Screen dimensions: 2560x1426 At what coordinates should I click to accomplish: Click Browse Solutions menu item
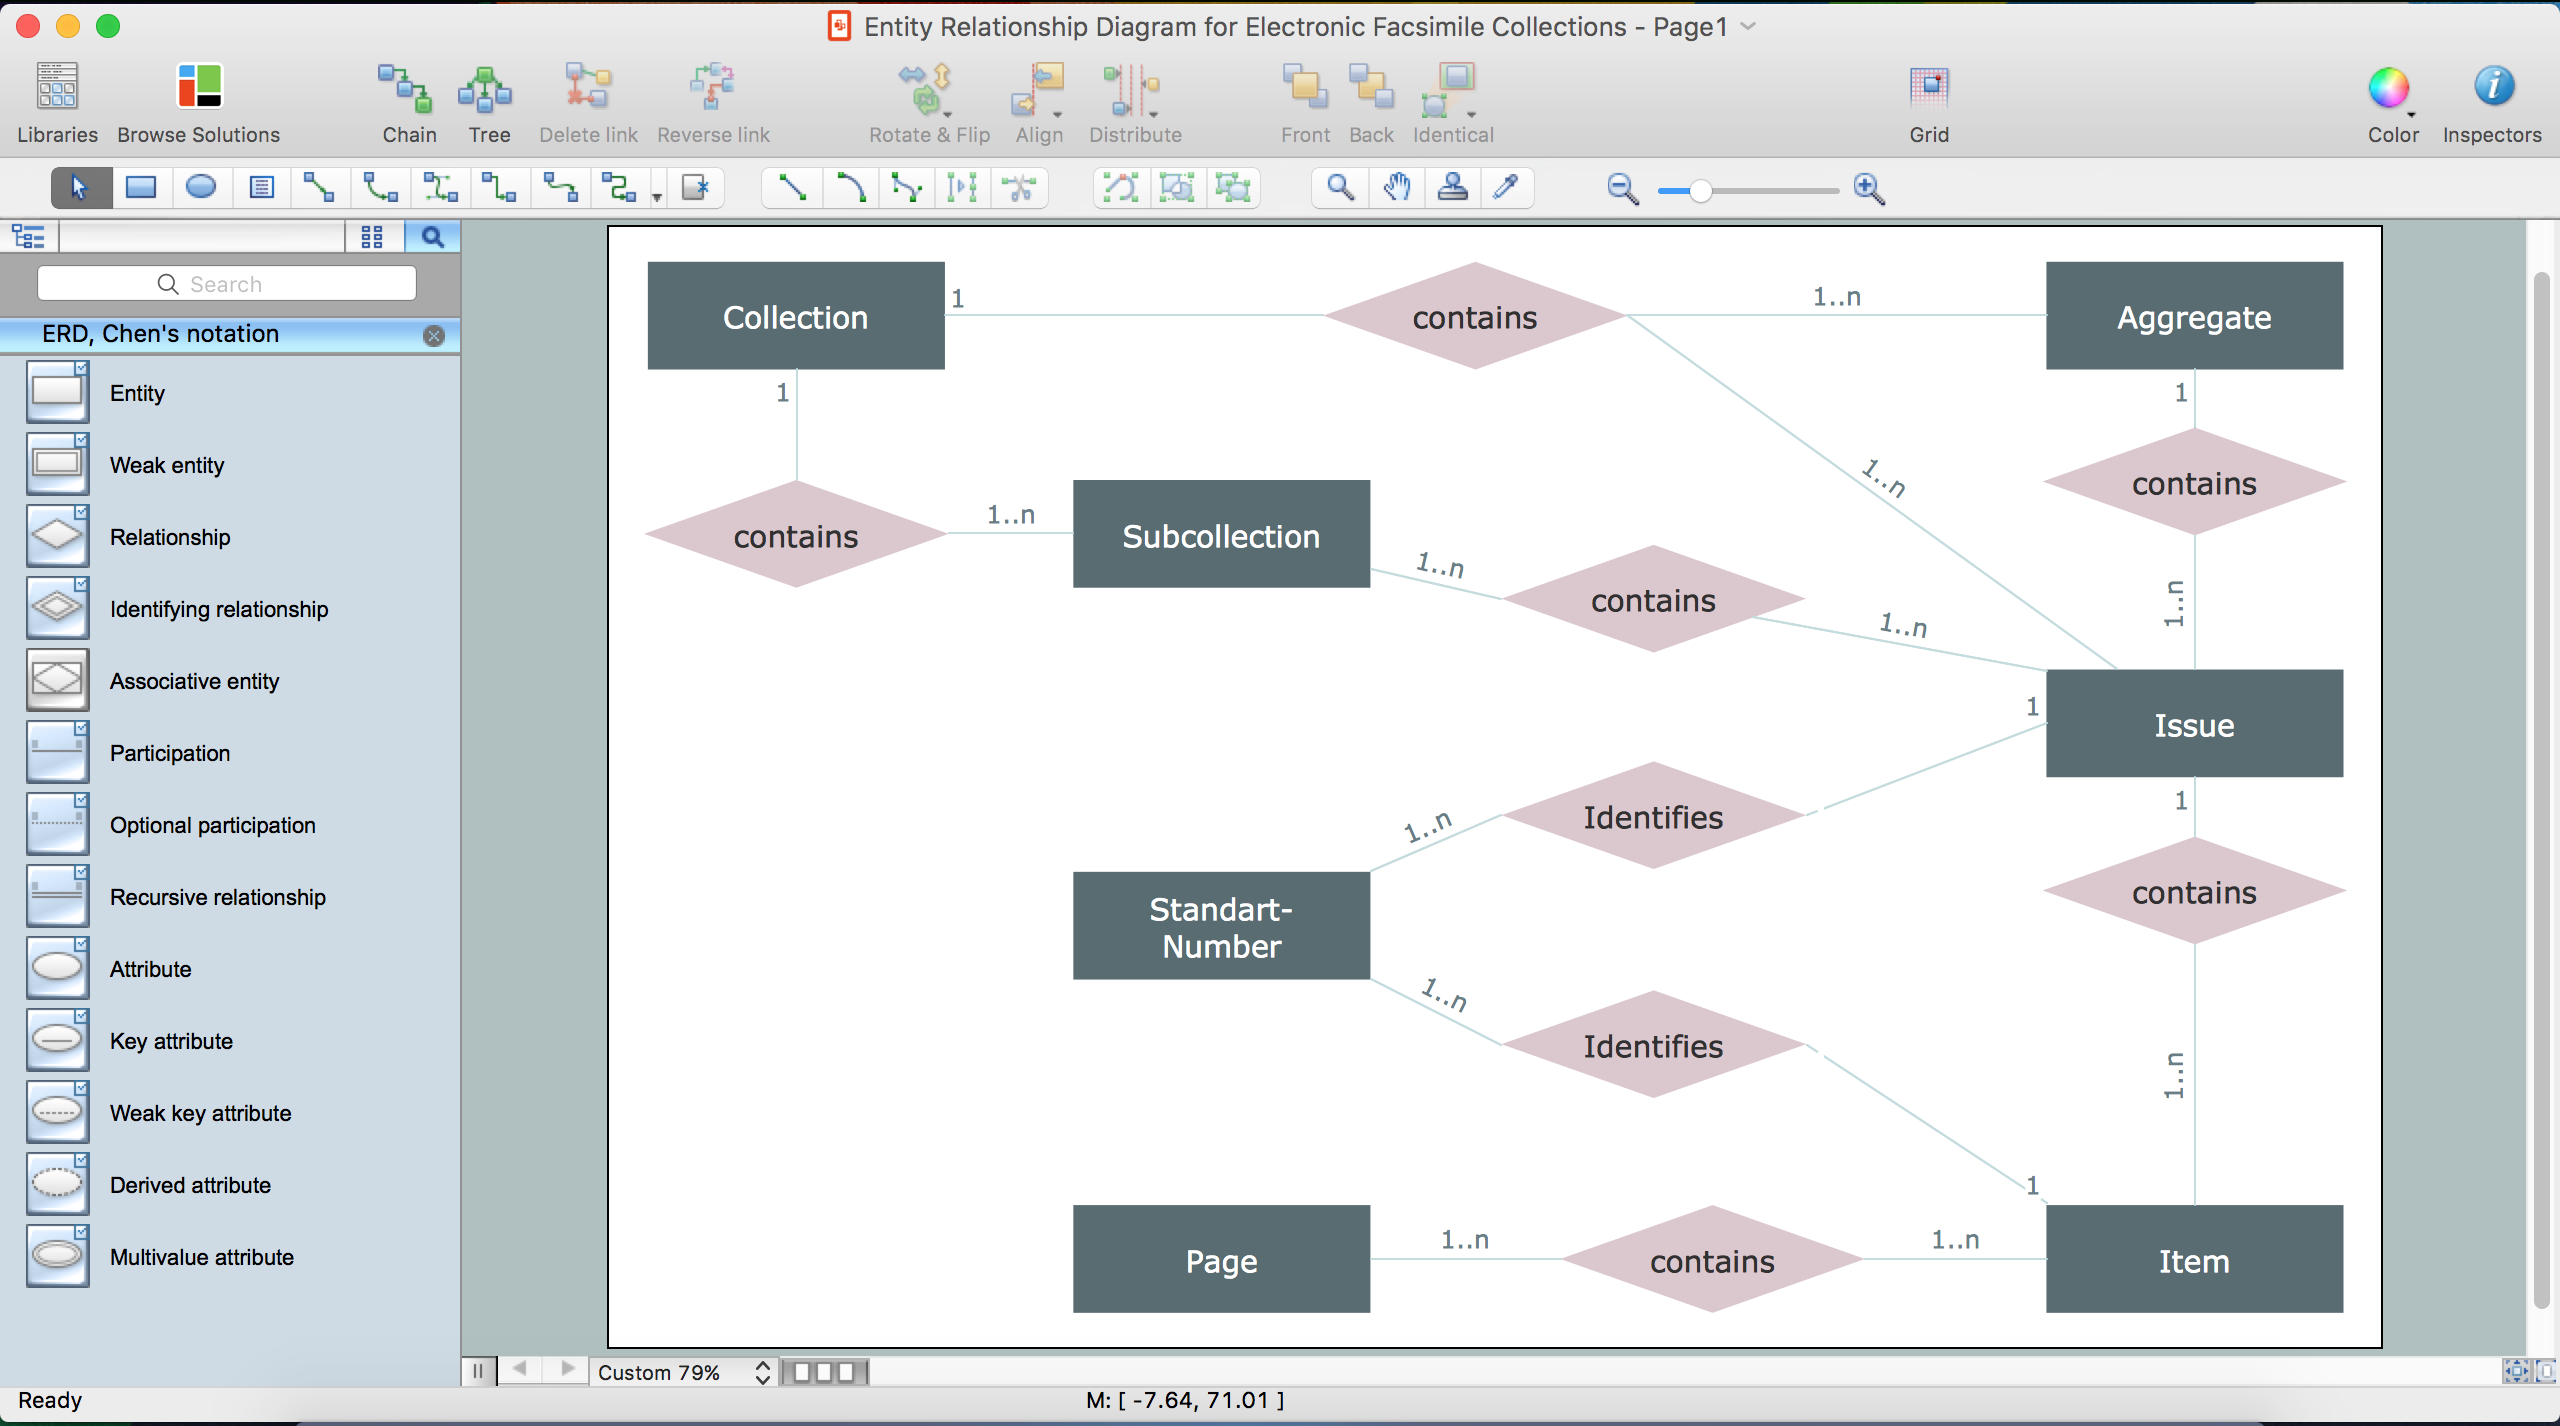(x=197, y=98)
